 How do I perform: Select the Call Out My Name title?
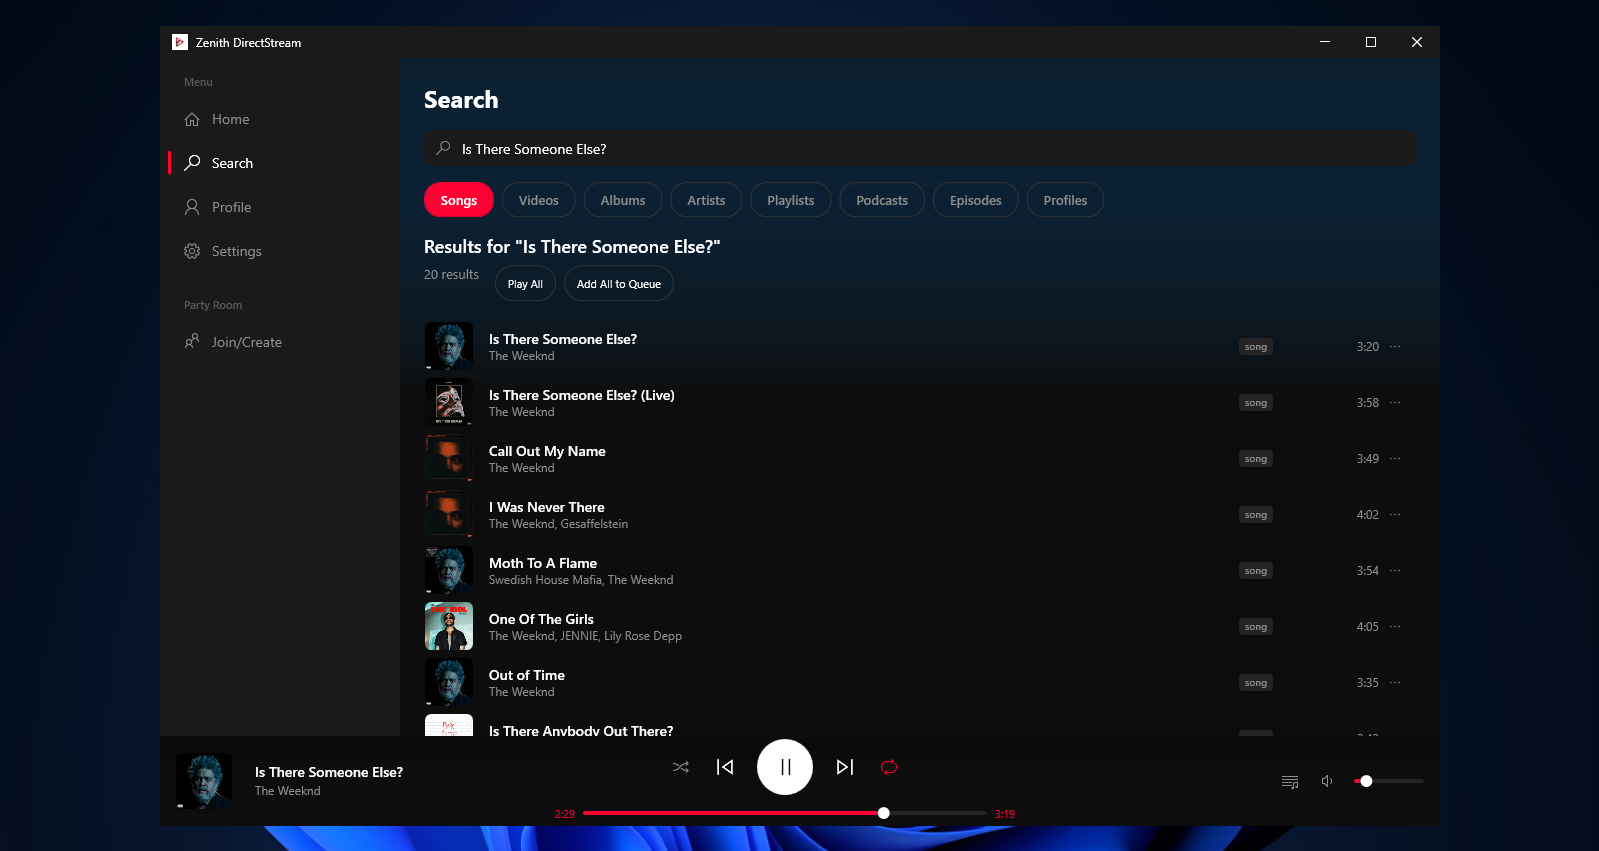click(x=547, y=451)
